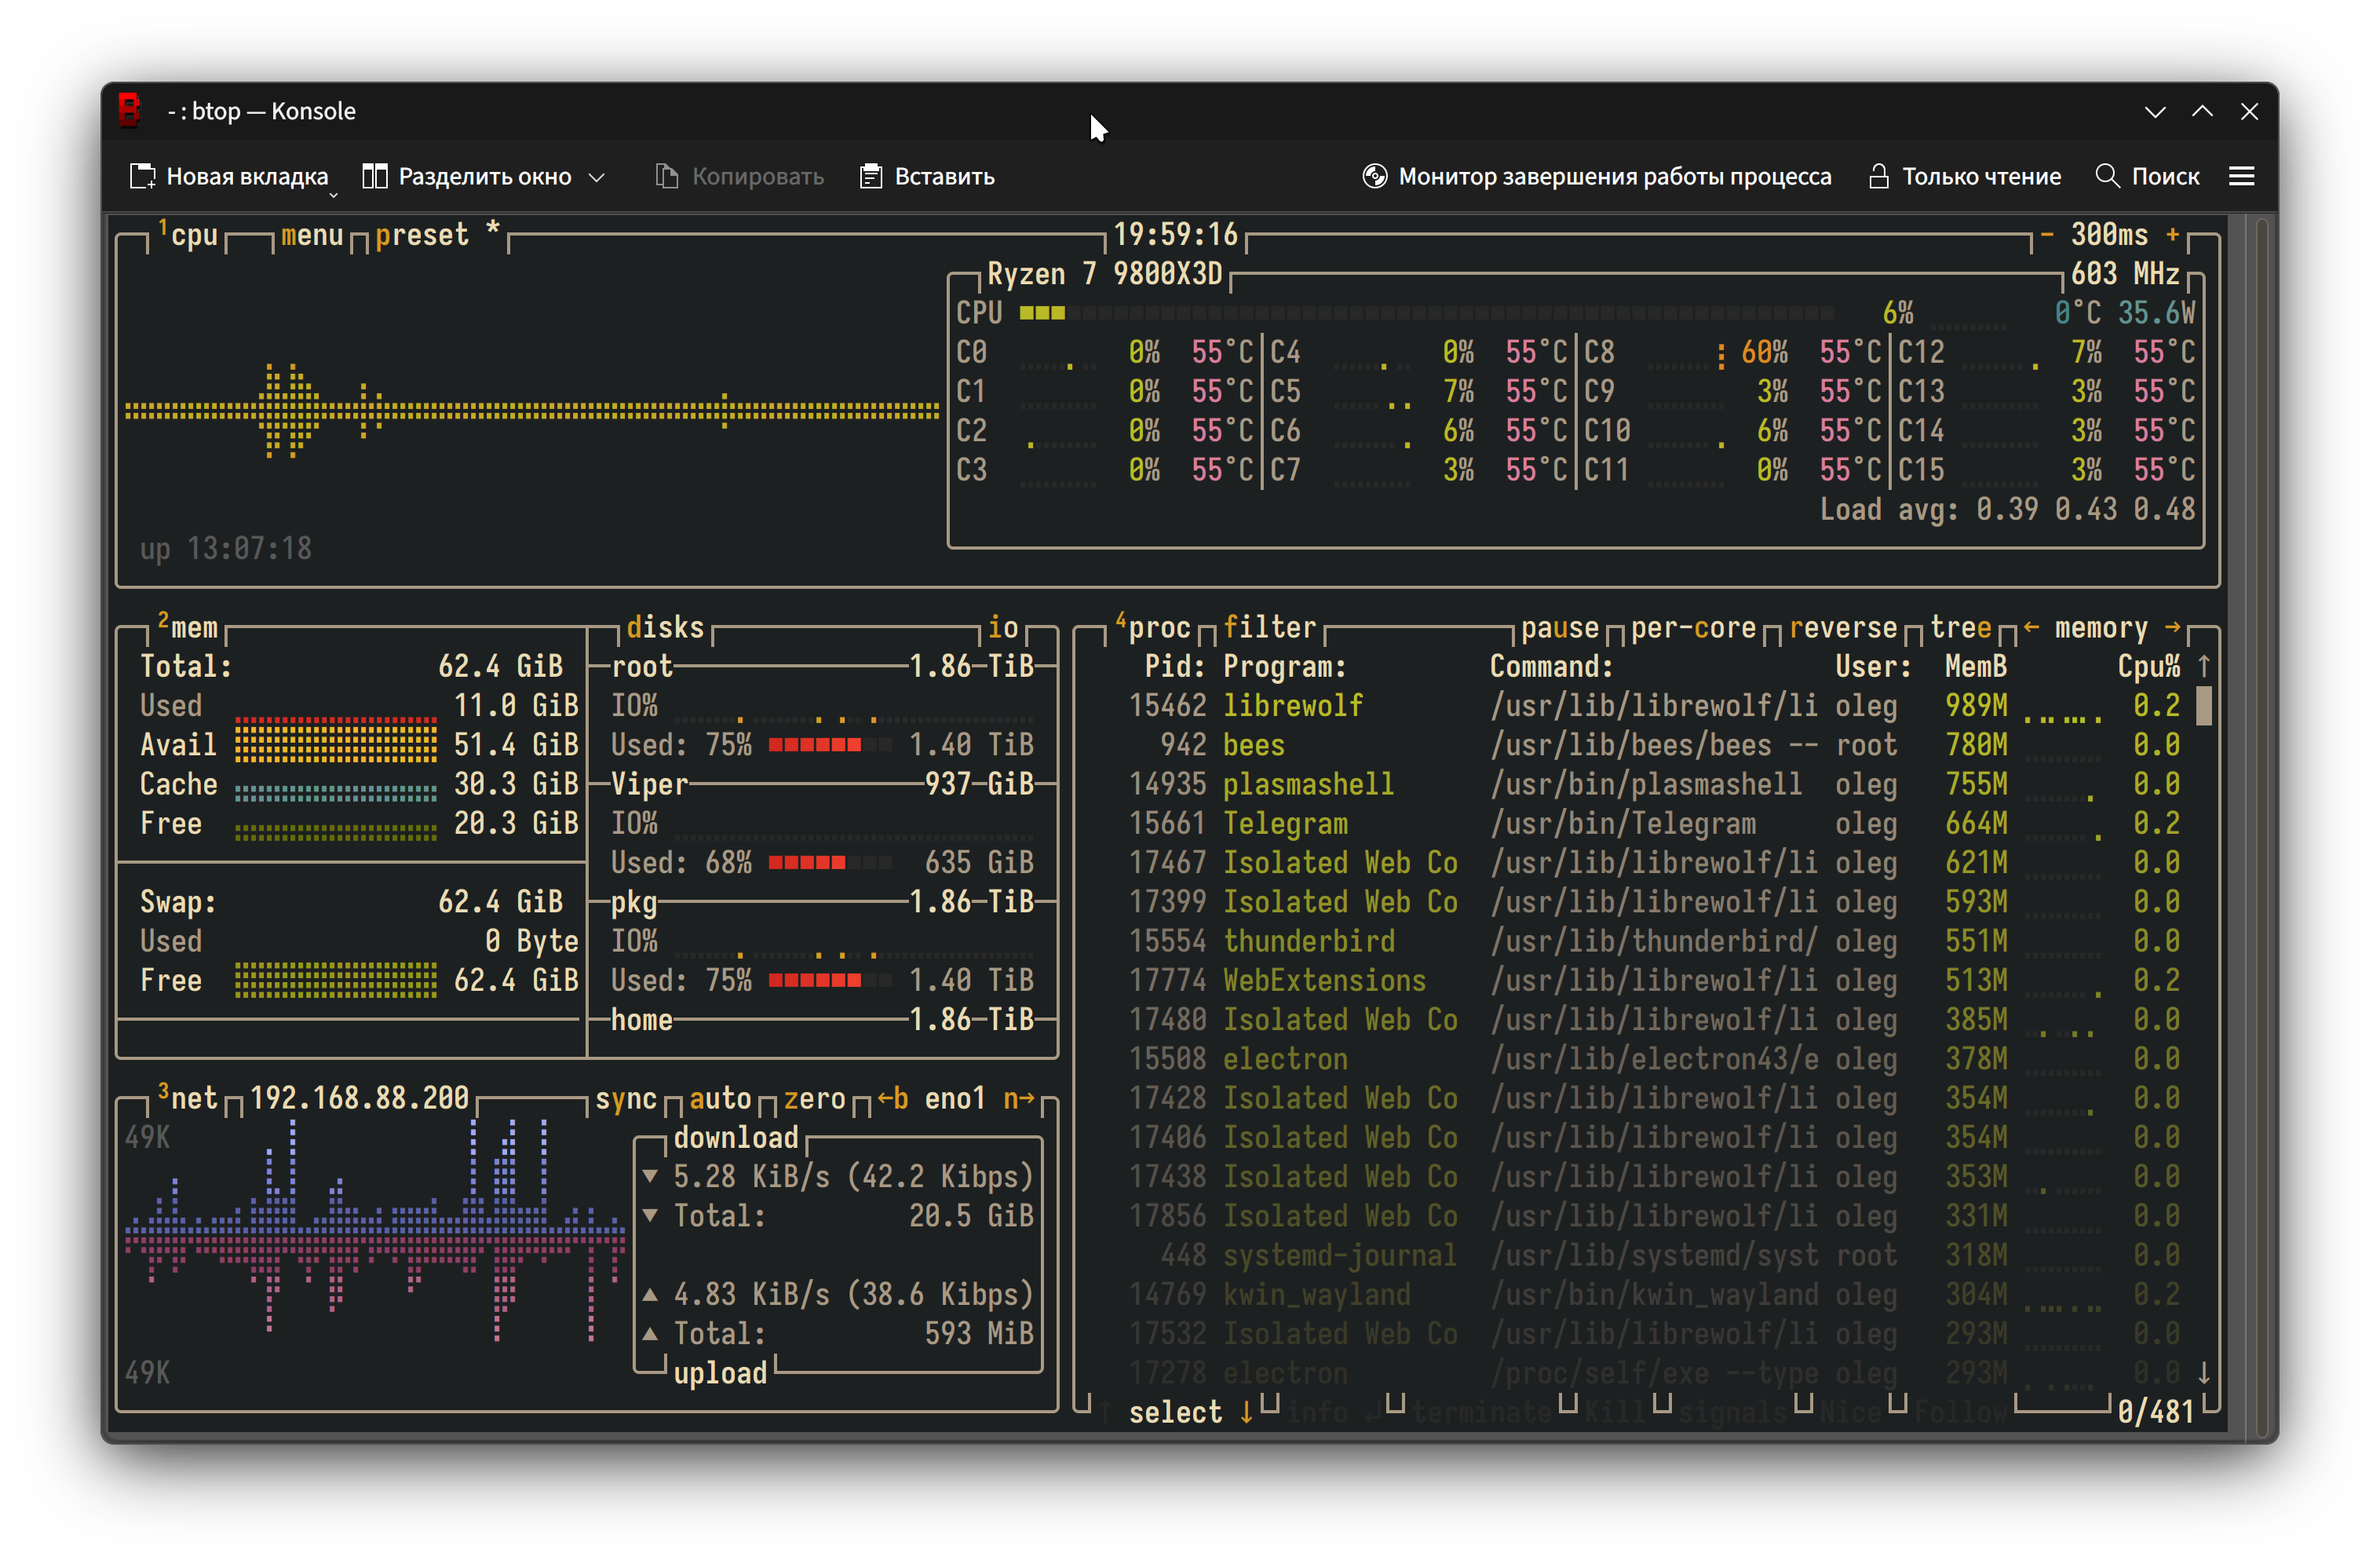Toggle reverse sorting order

pos(1843,628)
